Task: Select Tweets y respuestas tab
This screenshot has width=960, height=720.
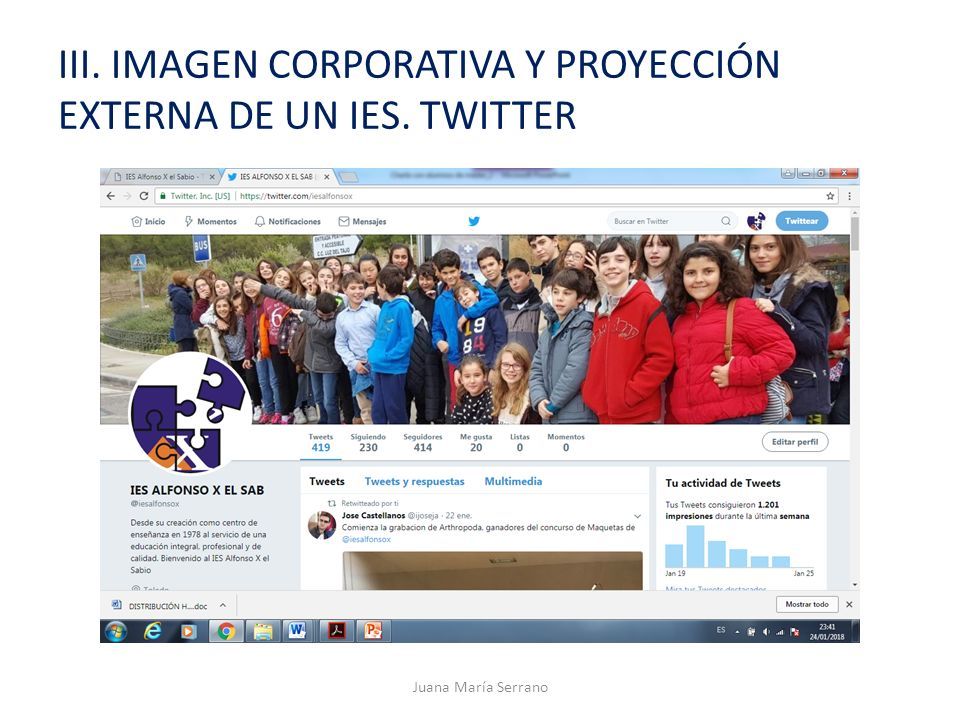Action: click(414, 482)
